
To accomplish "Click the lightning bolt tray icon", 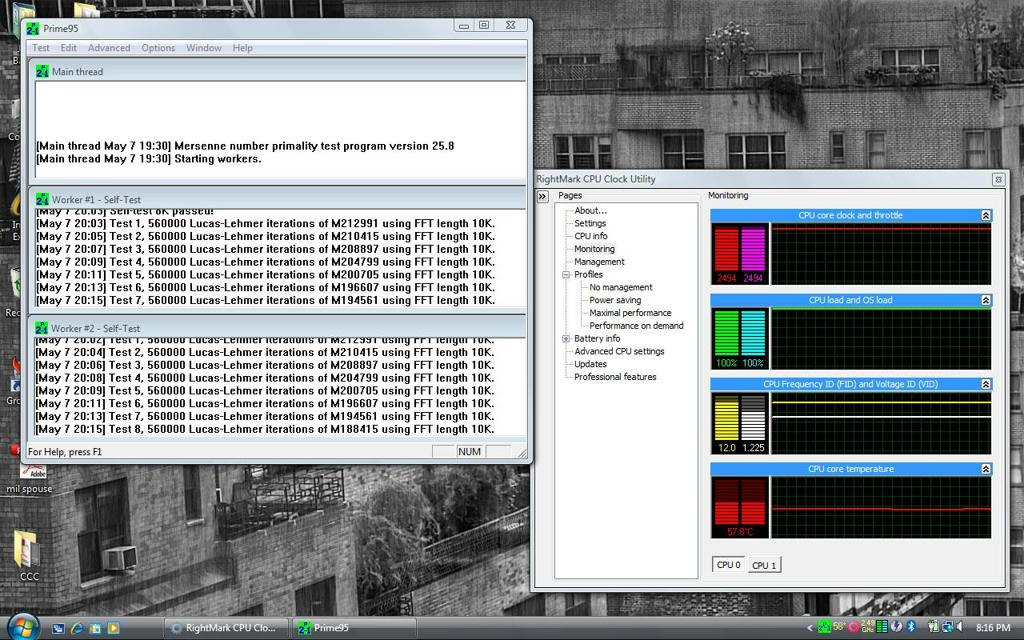I will coord(897,627).
